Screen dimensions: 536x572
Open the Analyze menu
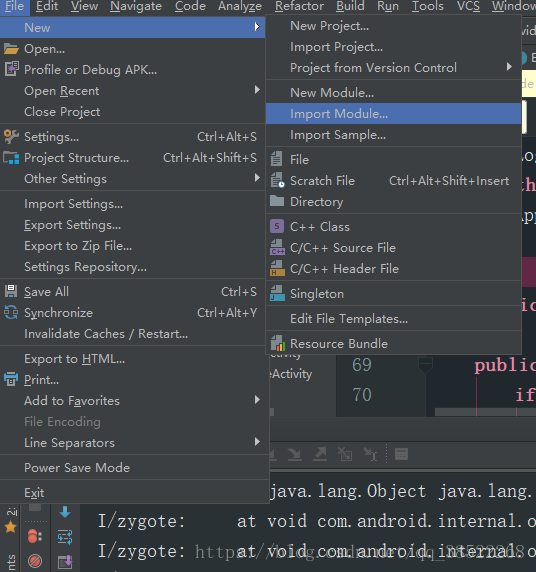coord(240,6)
